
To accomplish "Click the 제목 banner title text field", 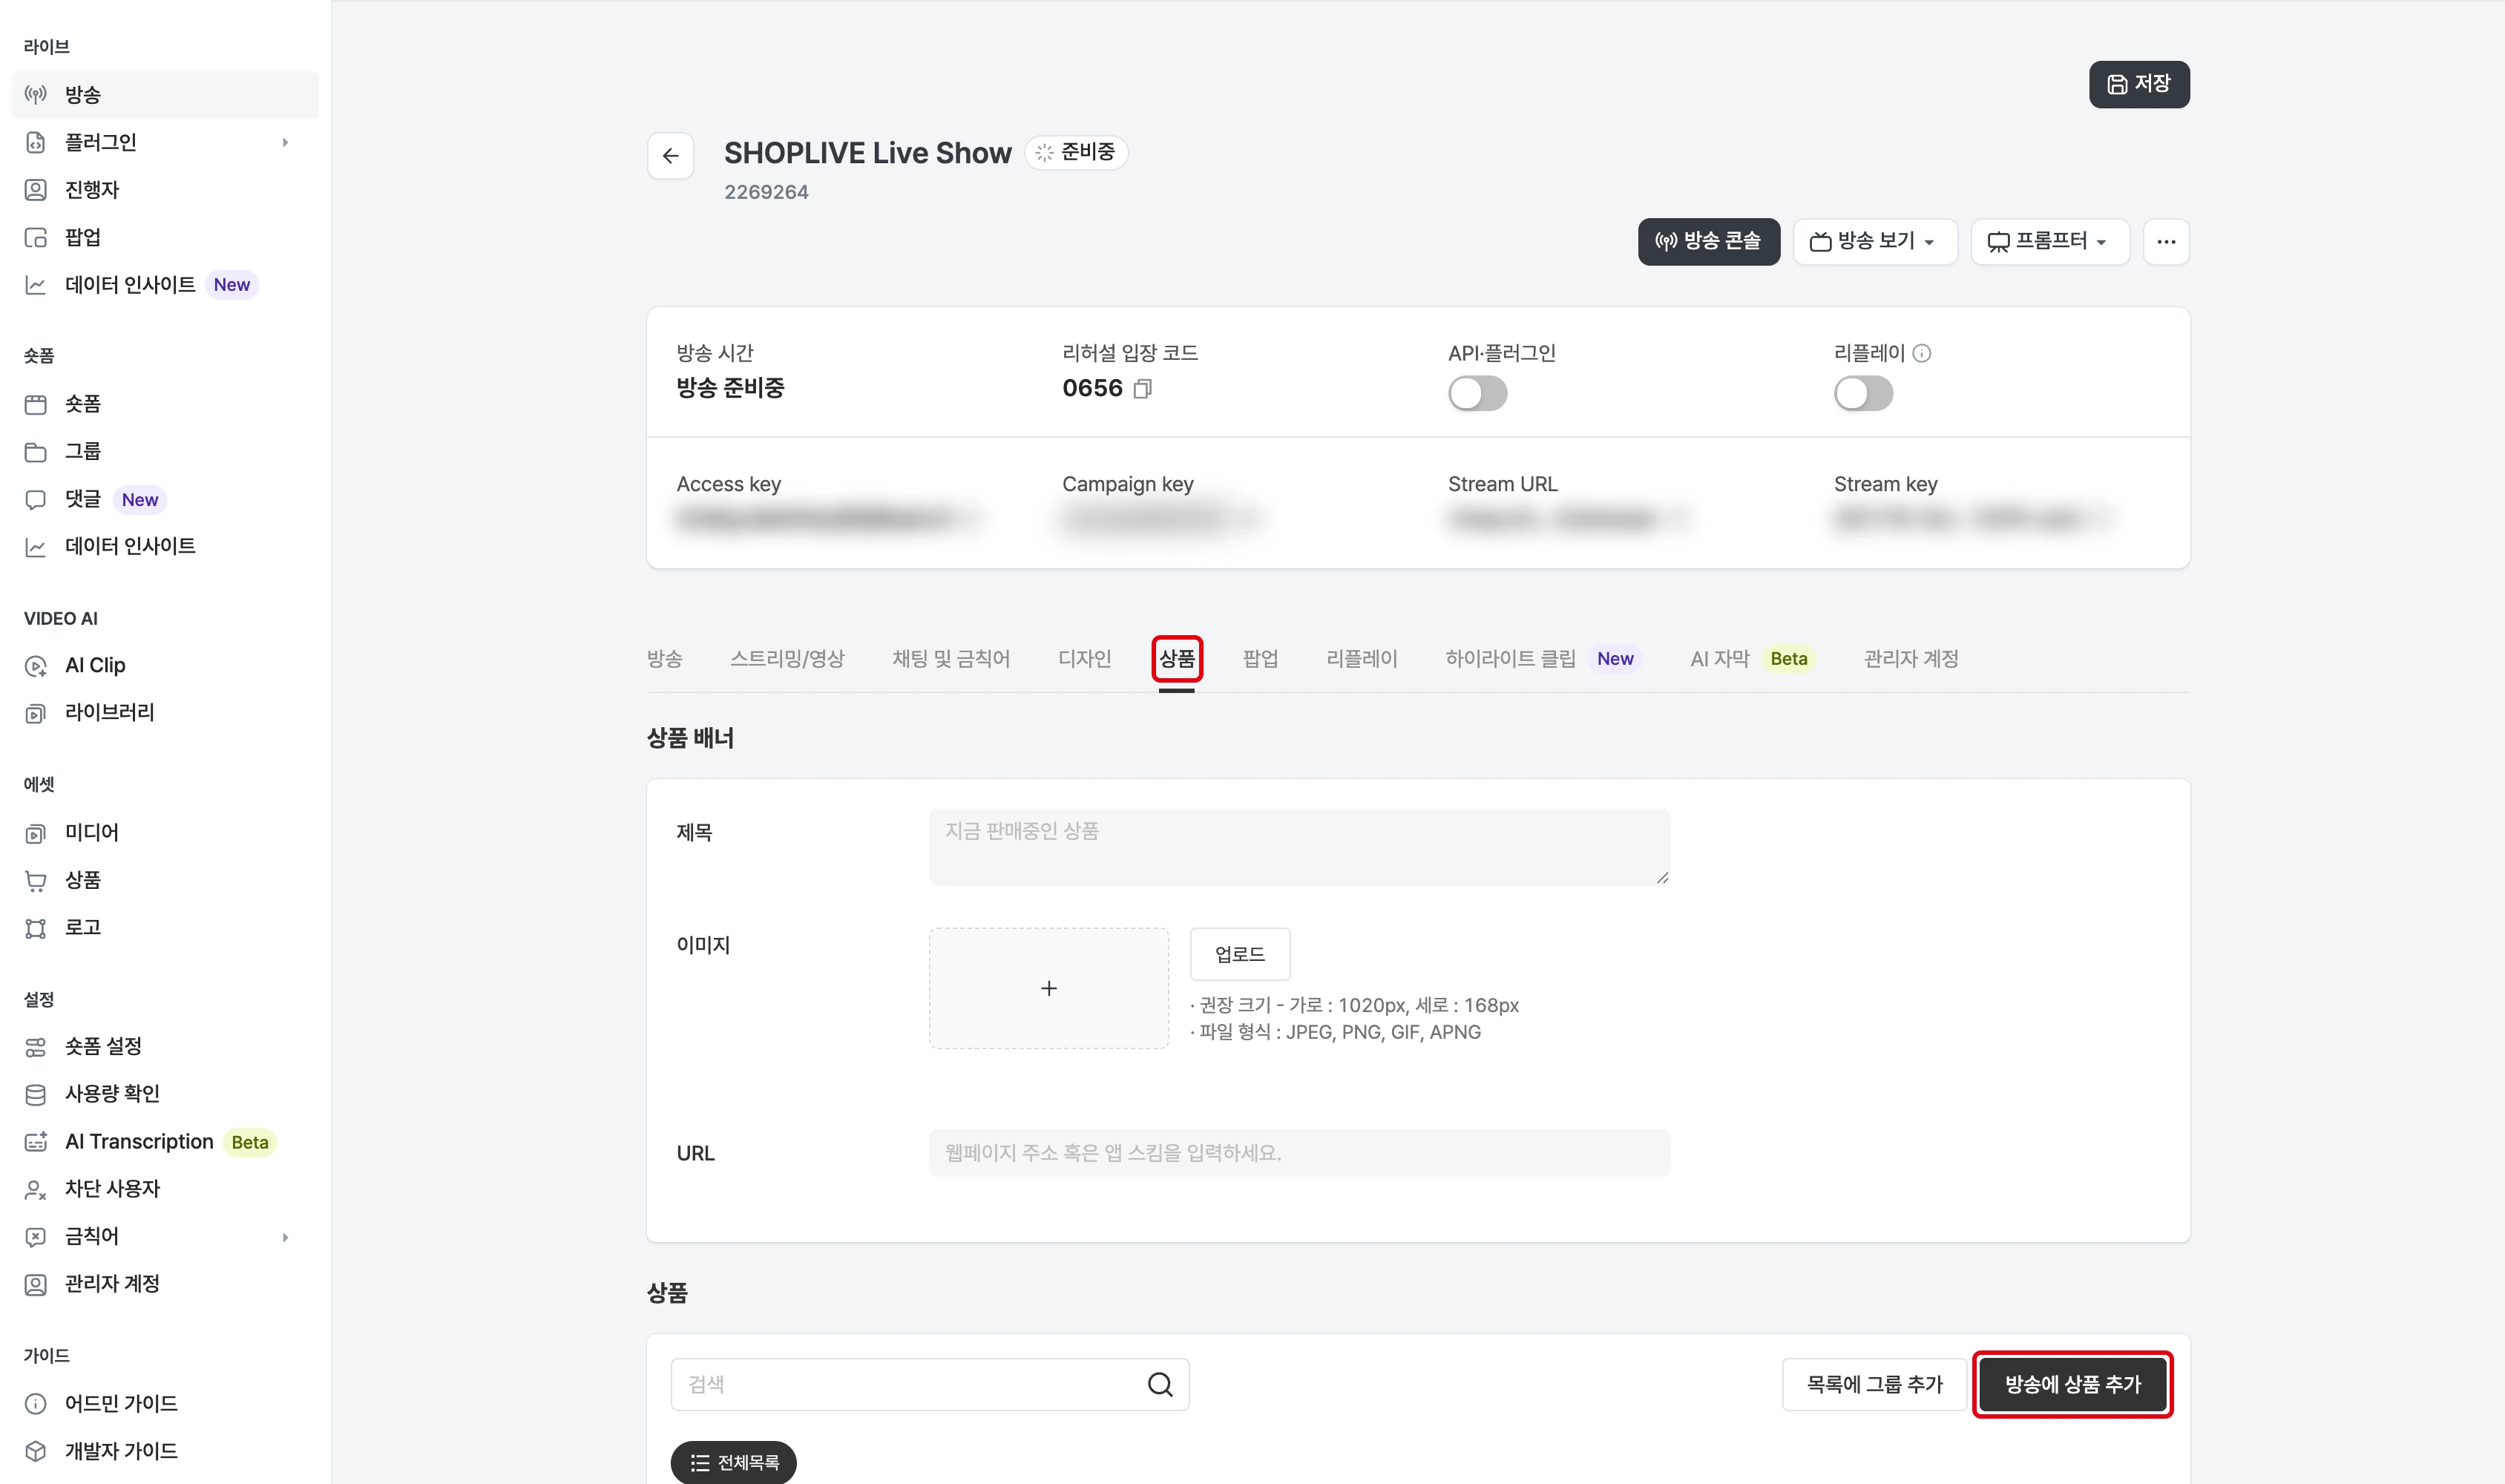I will click(1299, 847).
